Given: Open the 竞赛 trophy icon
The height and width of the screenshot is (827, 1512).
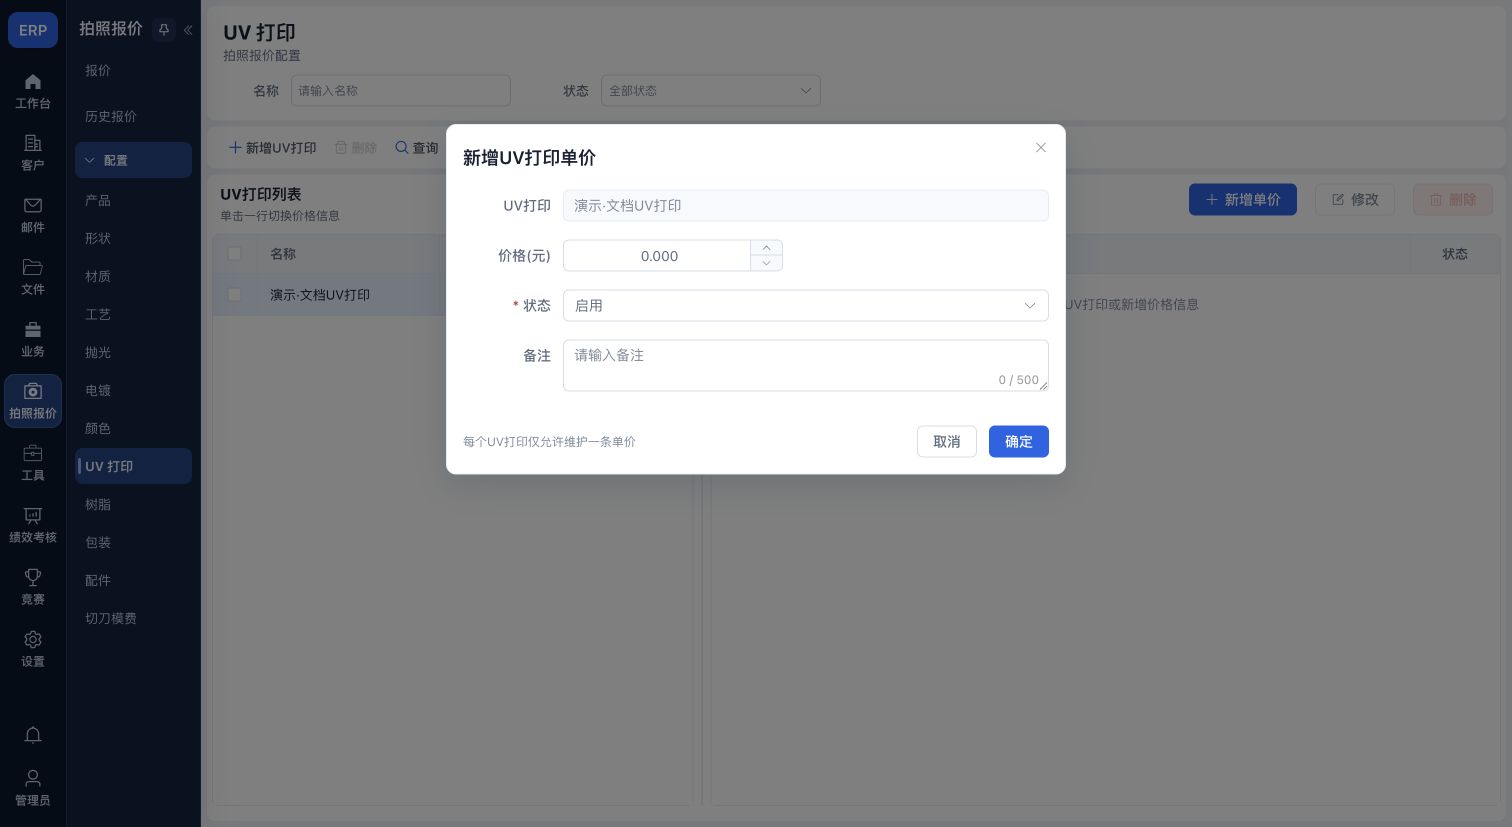Looking at the screenshot, I should click(33, 587).
